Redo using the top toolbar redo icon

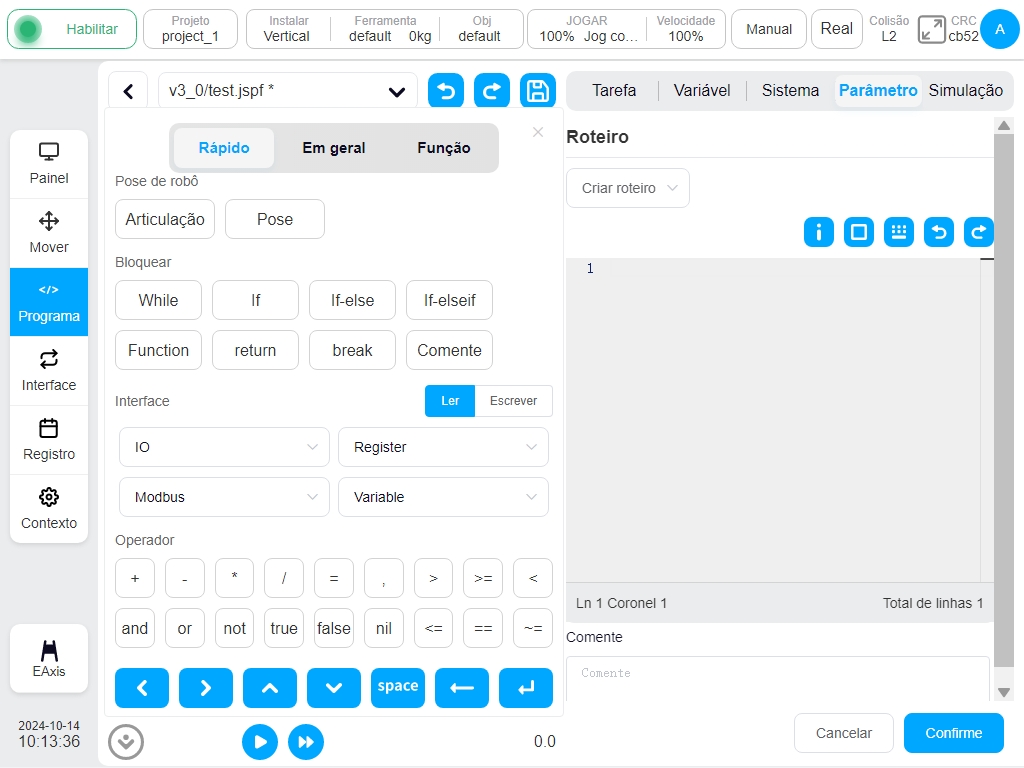[492, 91]
